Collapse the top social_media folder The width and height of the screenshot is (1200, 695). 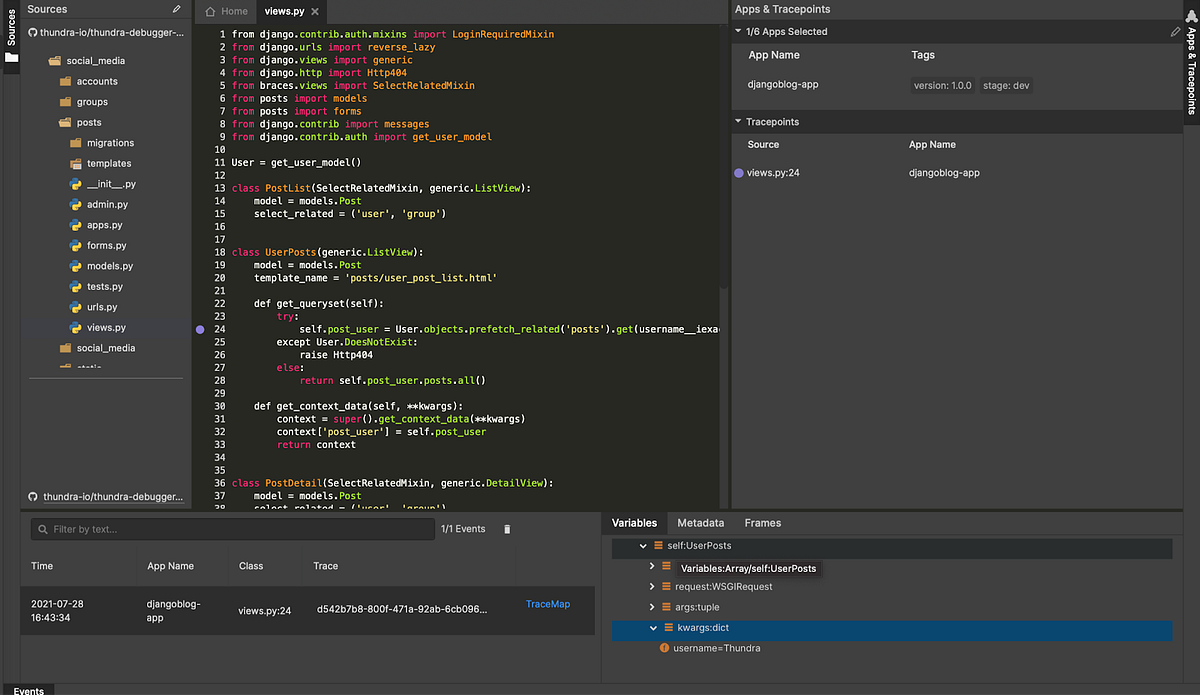tap(56, 61)
